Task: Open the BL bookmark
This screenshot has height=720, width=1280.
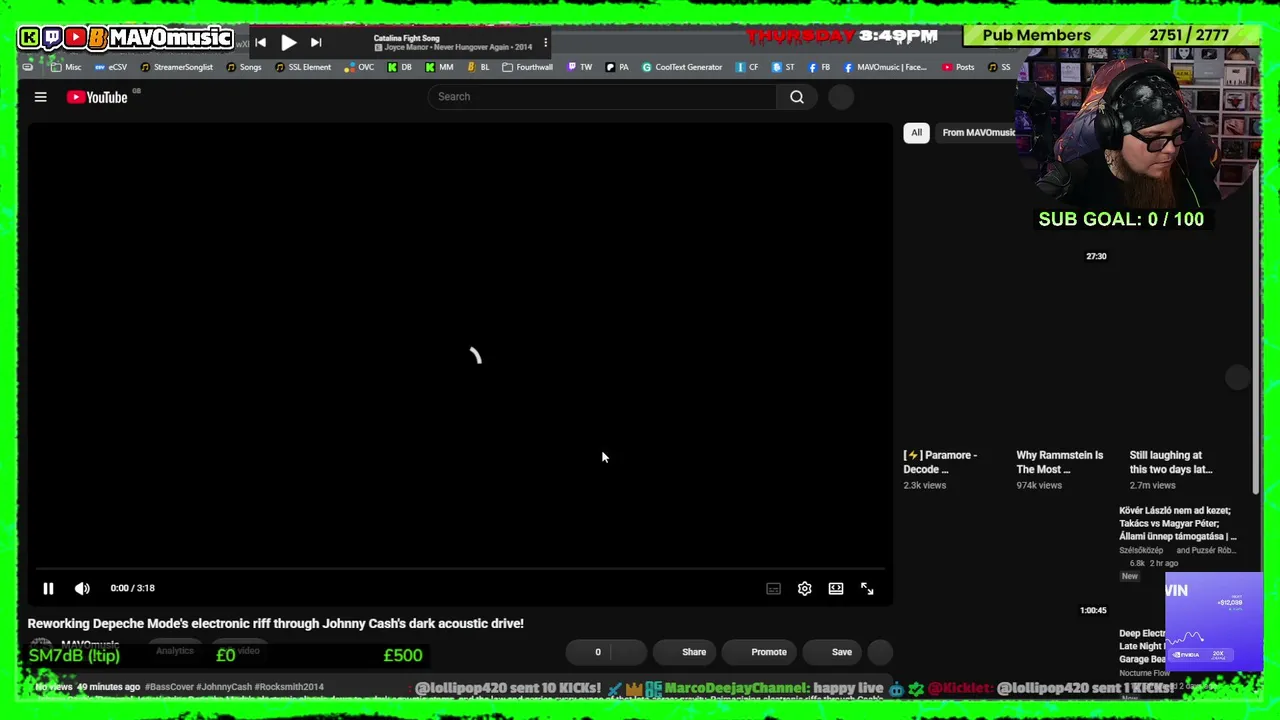Action: [478, 67]
